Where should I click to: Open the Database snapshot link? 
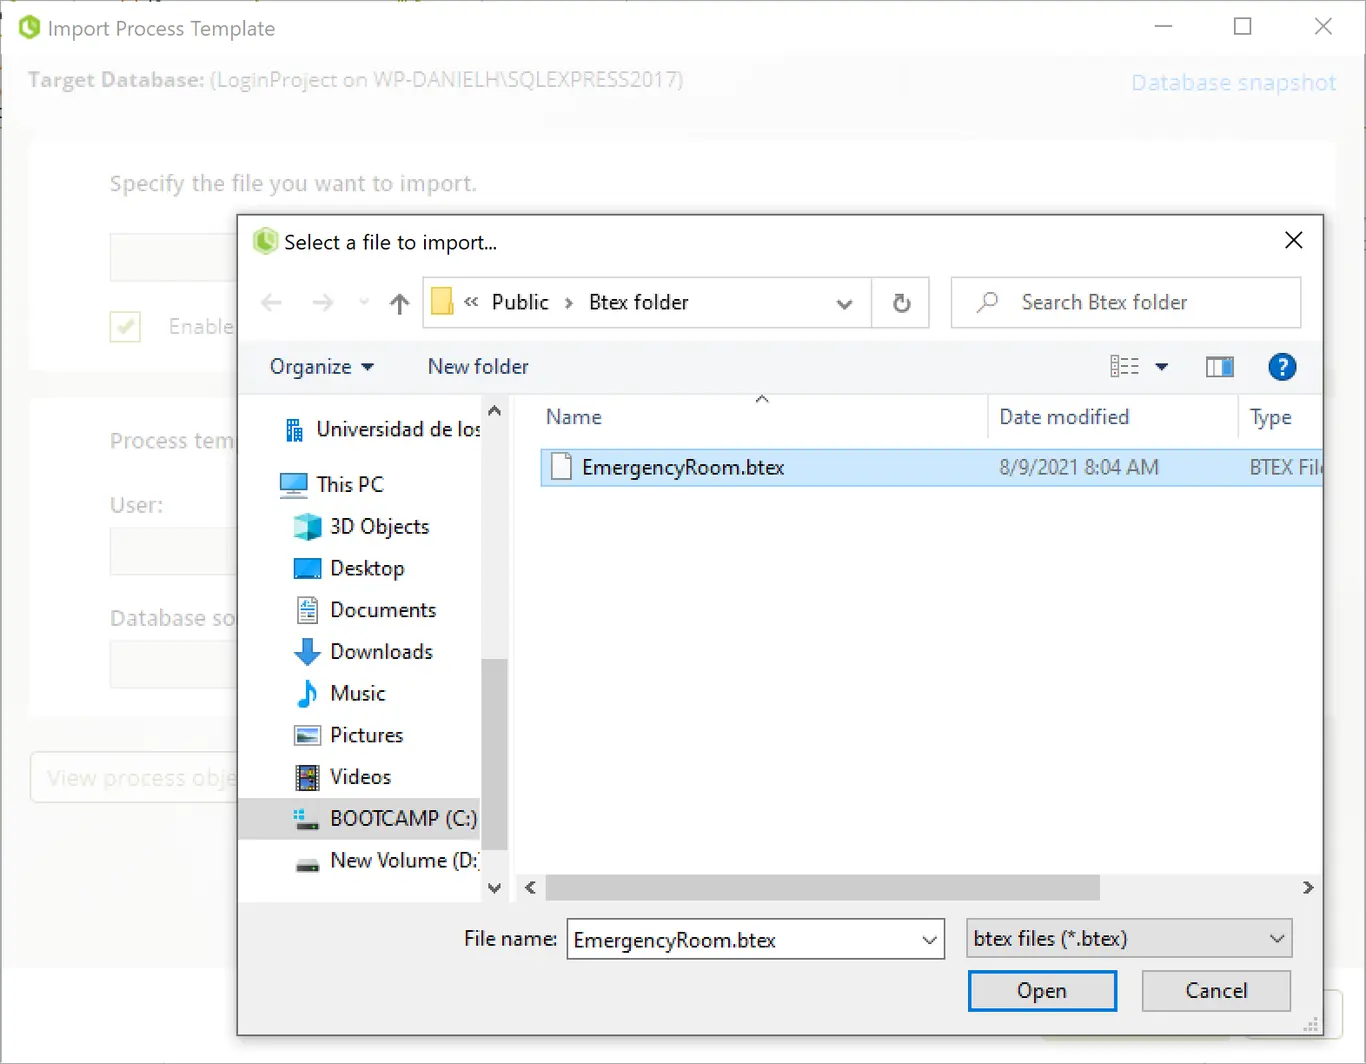(1233, 83)
